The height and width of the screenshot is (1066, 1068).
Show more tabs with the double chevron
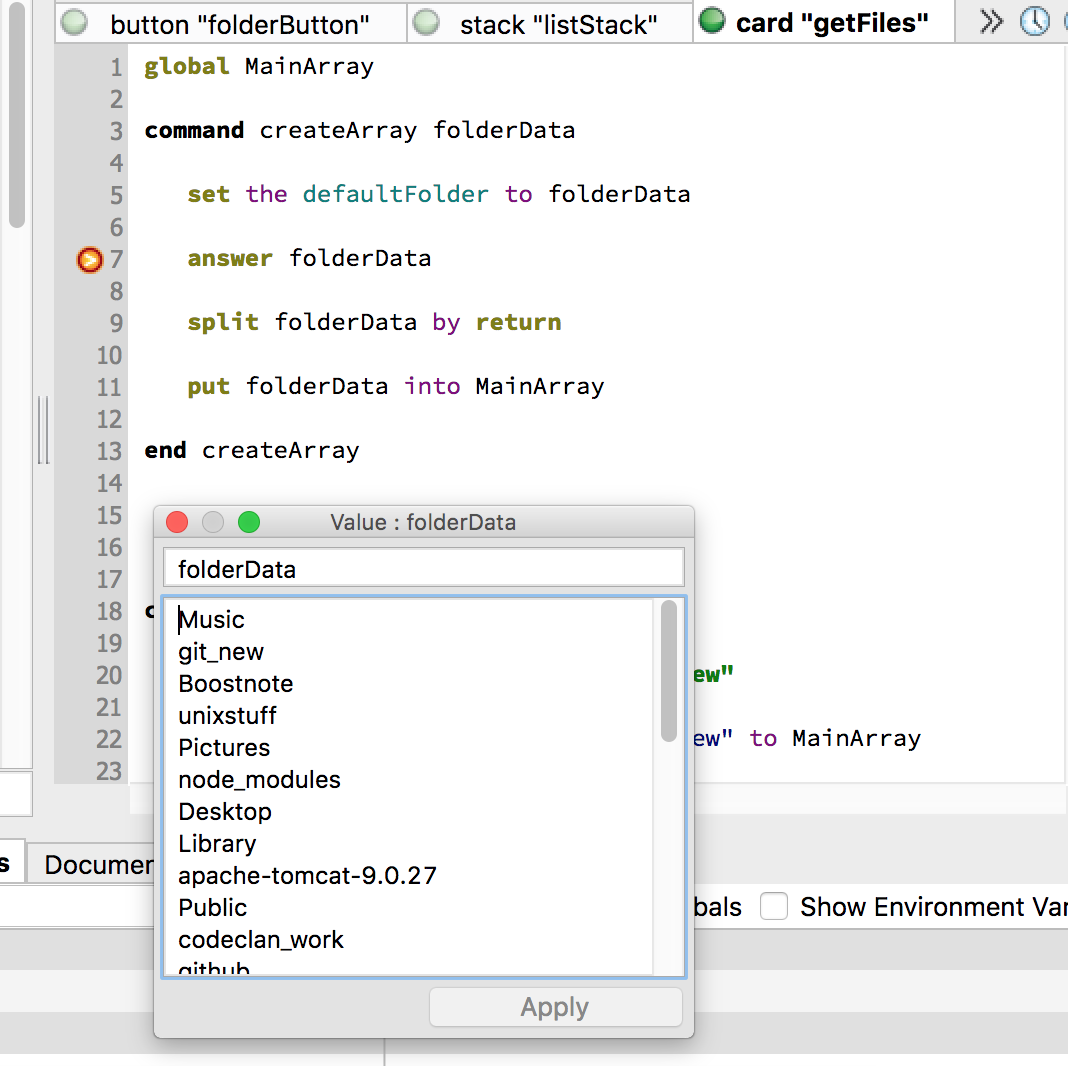click(991, 22)
